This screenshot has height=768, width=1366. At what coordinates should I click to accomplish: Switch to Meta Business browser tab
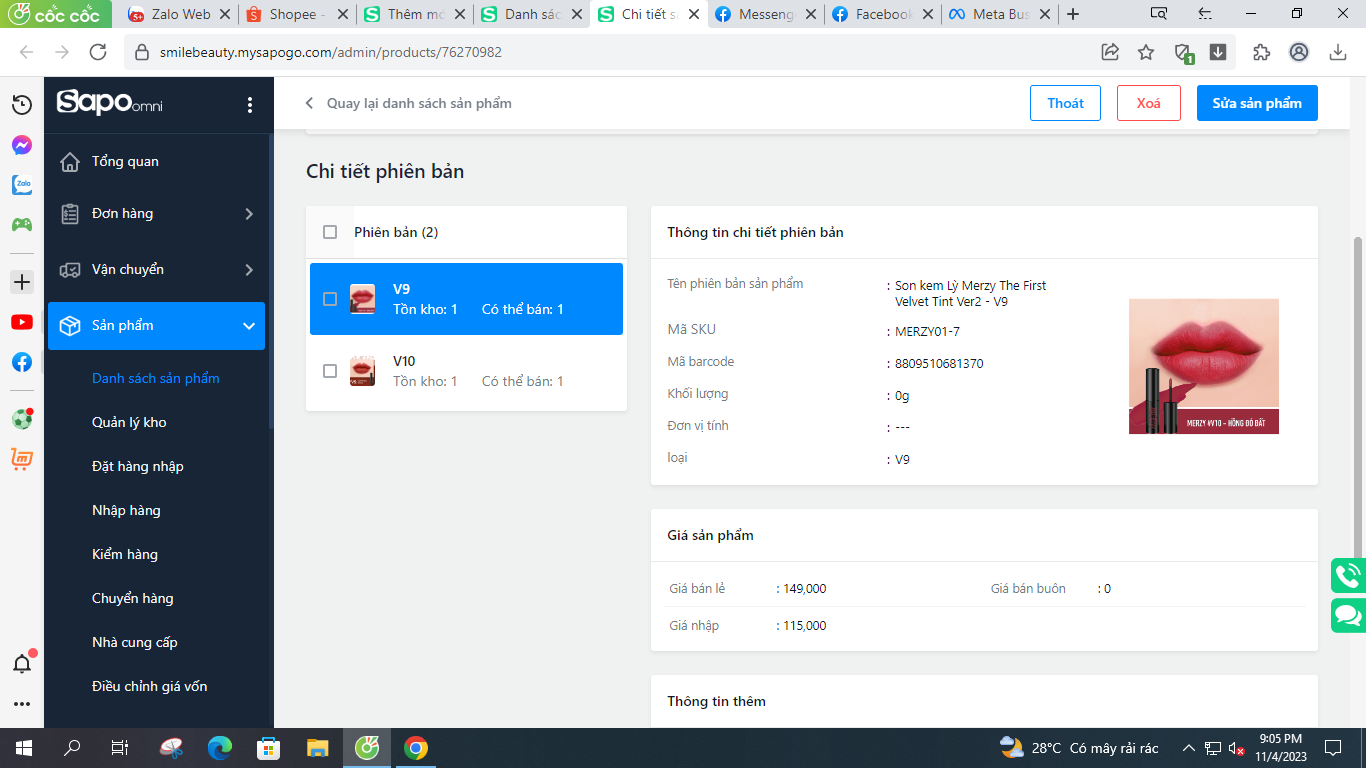pyautogui.click(x=999, y=14)
